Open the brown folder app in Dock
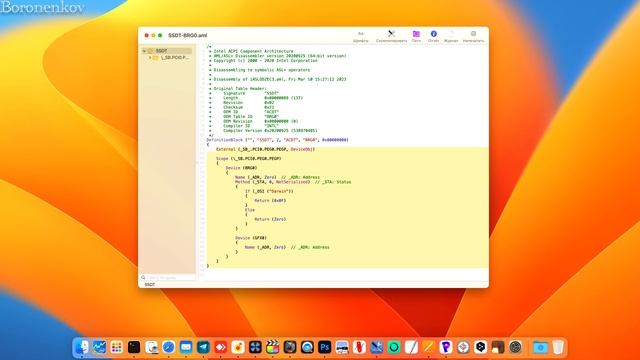The image size is (640, 360). click(498, 347)
